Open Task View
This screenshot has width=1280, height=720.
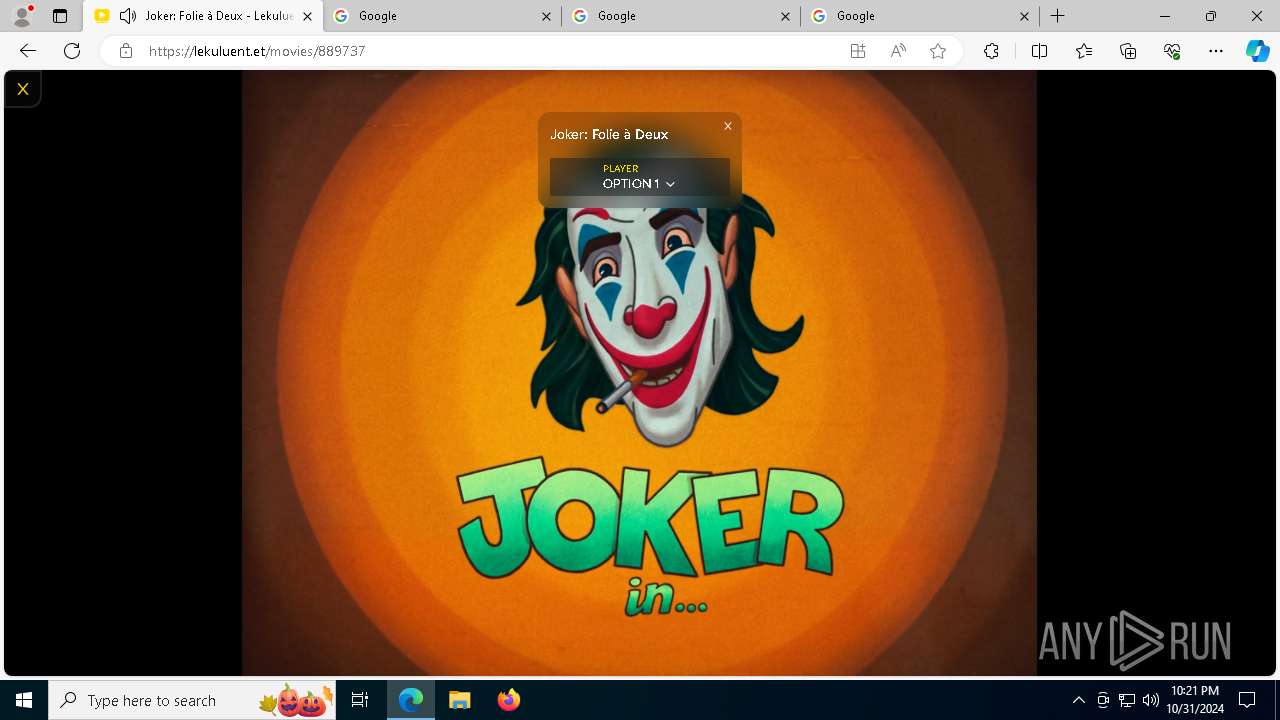click(360, 700)
